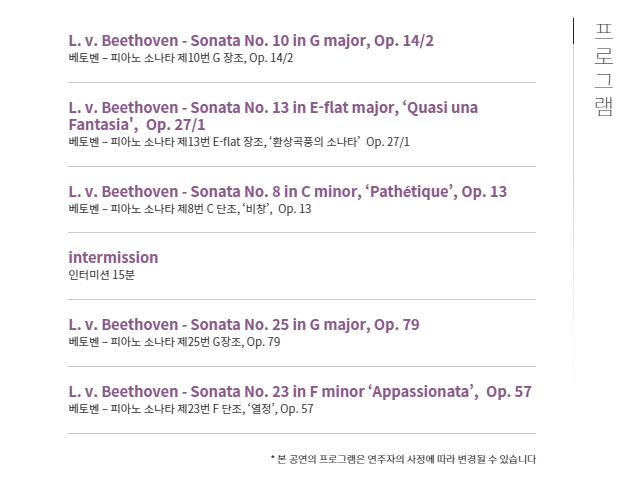The width and height of the screenshot is (639, 484).
Task: Click the intermission heading
Action: (x=113, y=257)
